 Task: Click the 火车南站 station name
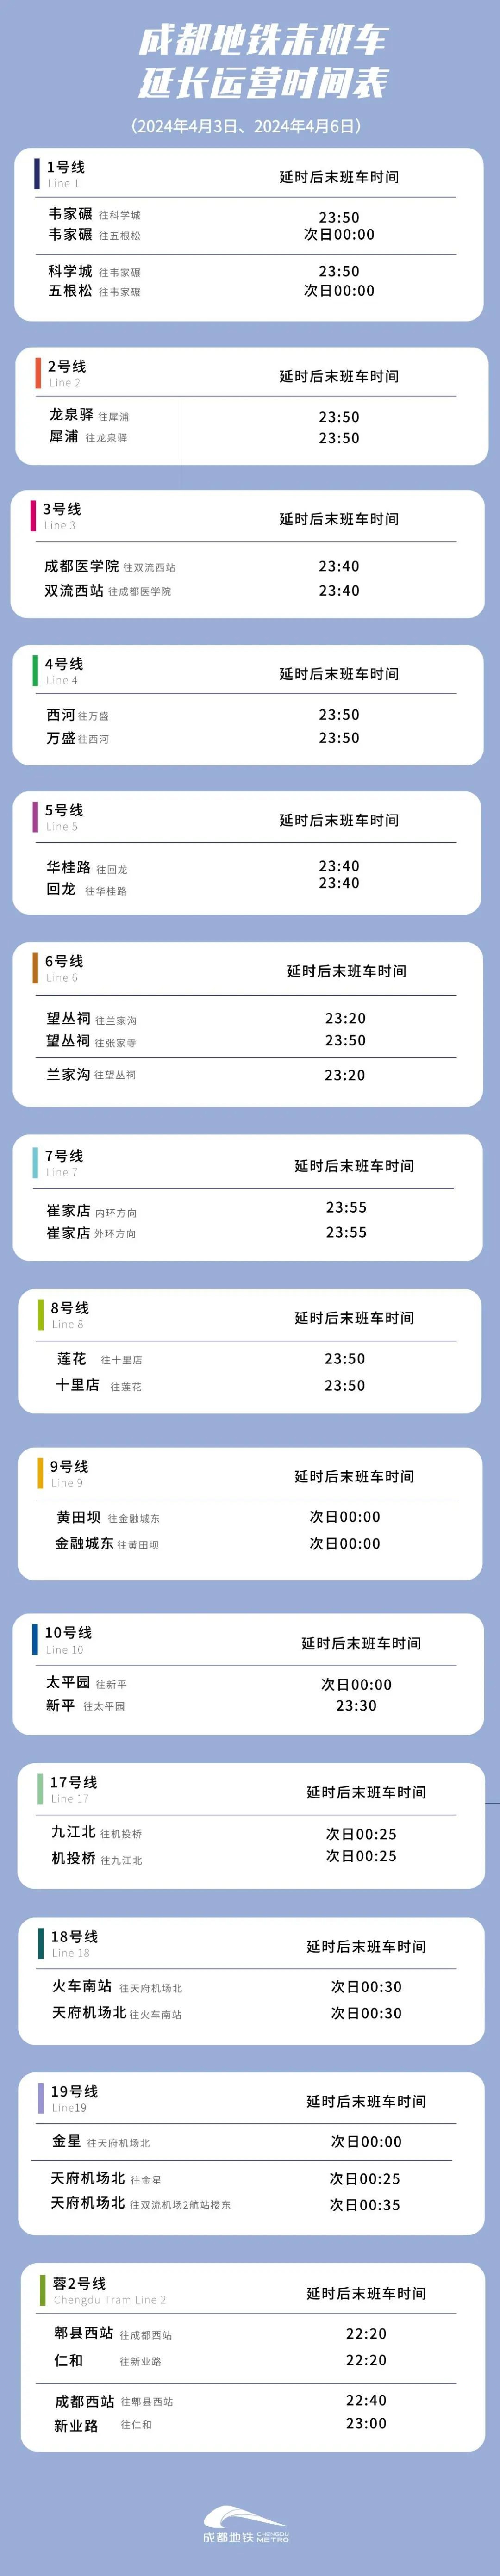pos(82,1986)
